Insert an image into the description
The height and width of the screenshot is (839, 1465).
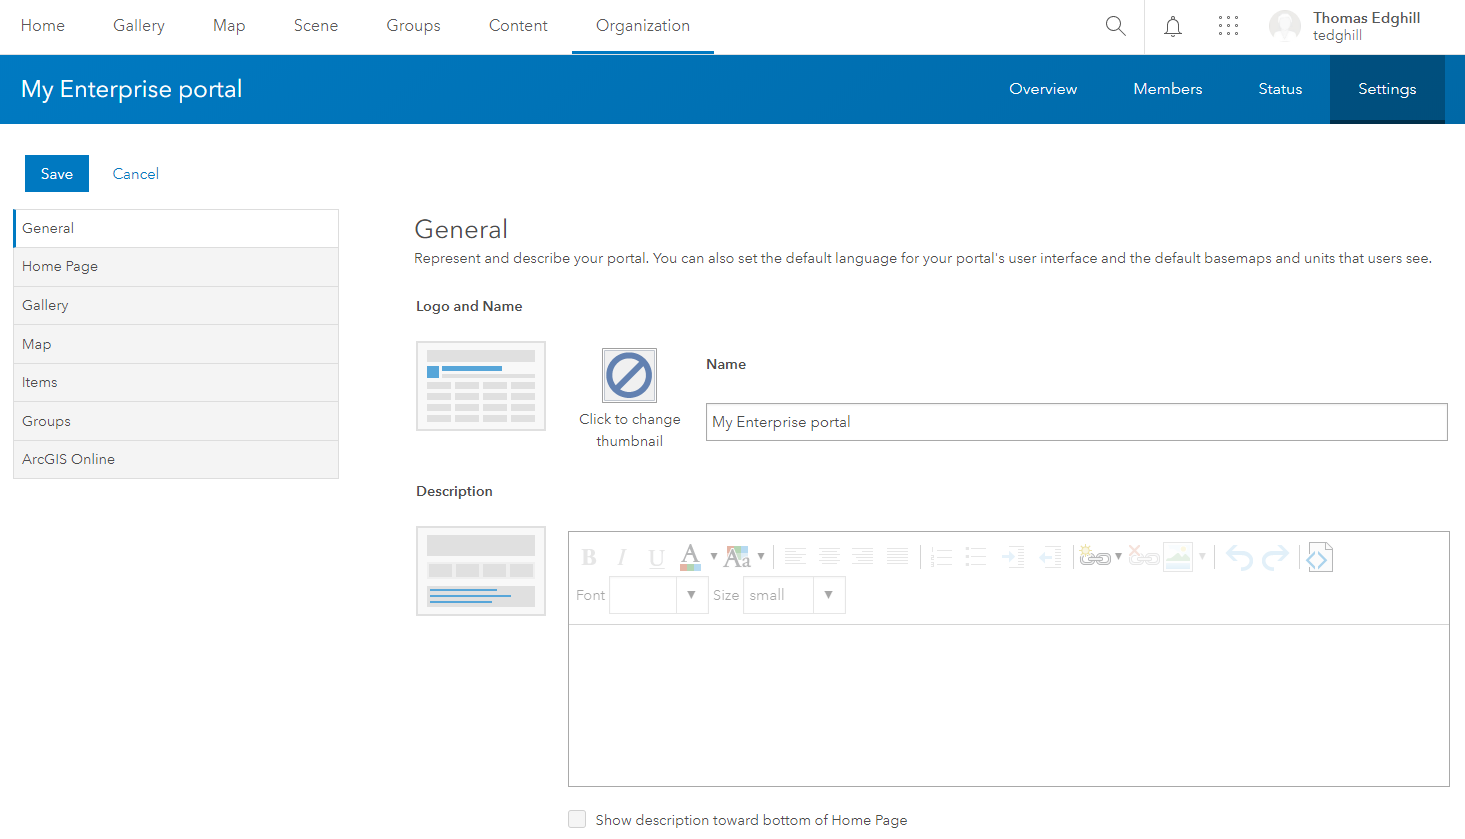tap(1177, 557)
